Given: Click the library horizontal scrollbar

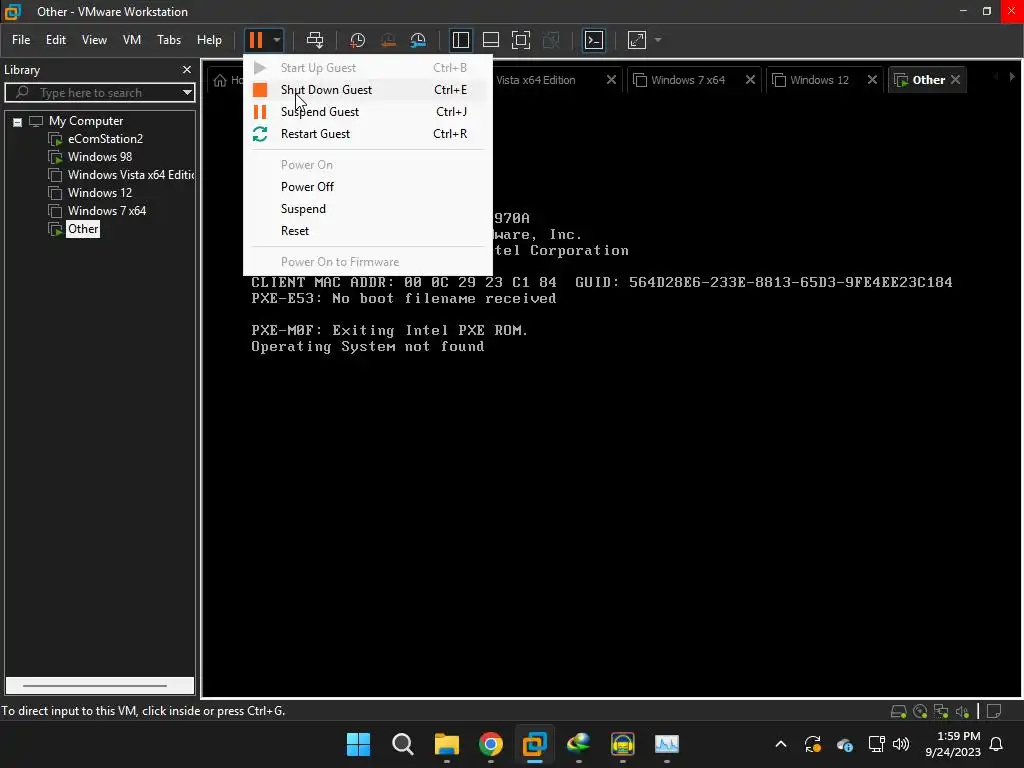Looking at the screenshot, I should tap(95, 686).
